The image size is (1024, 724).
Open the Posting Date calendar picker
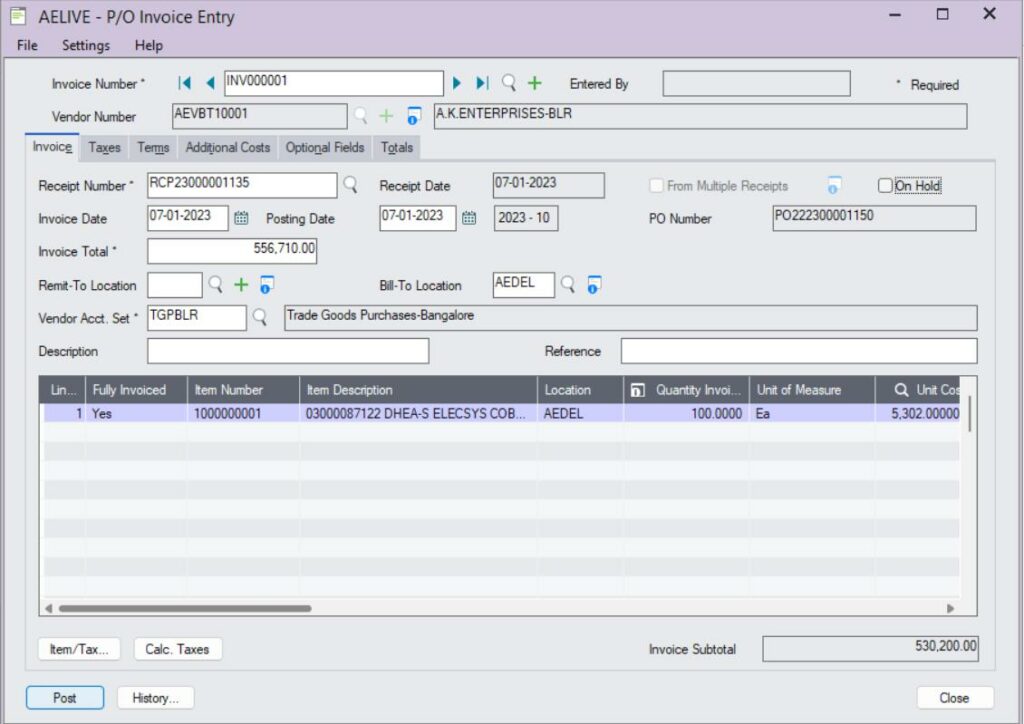coord(469,218)
